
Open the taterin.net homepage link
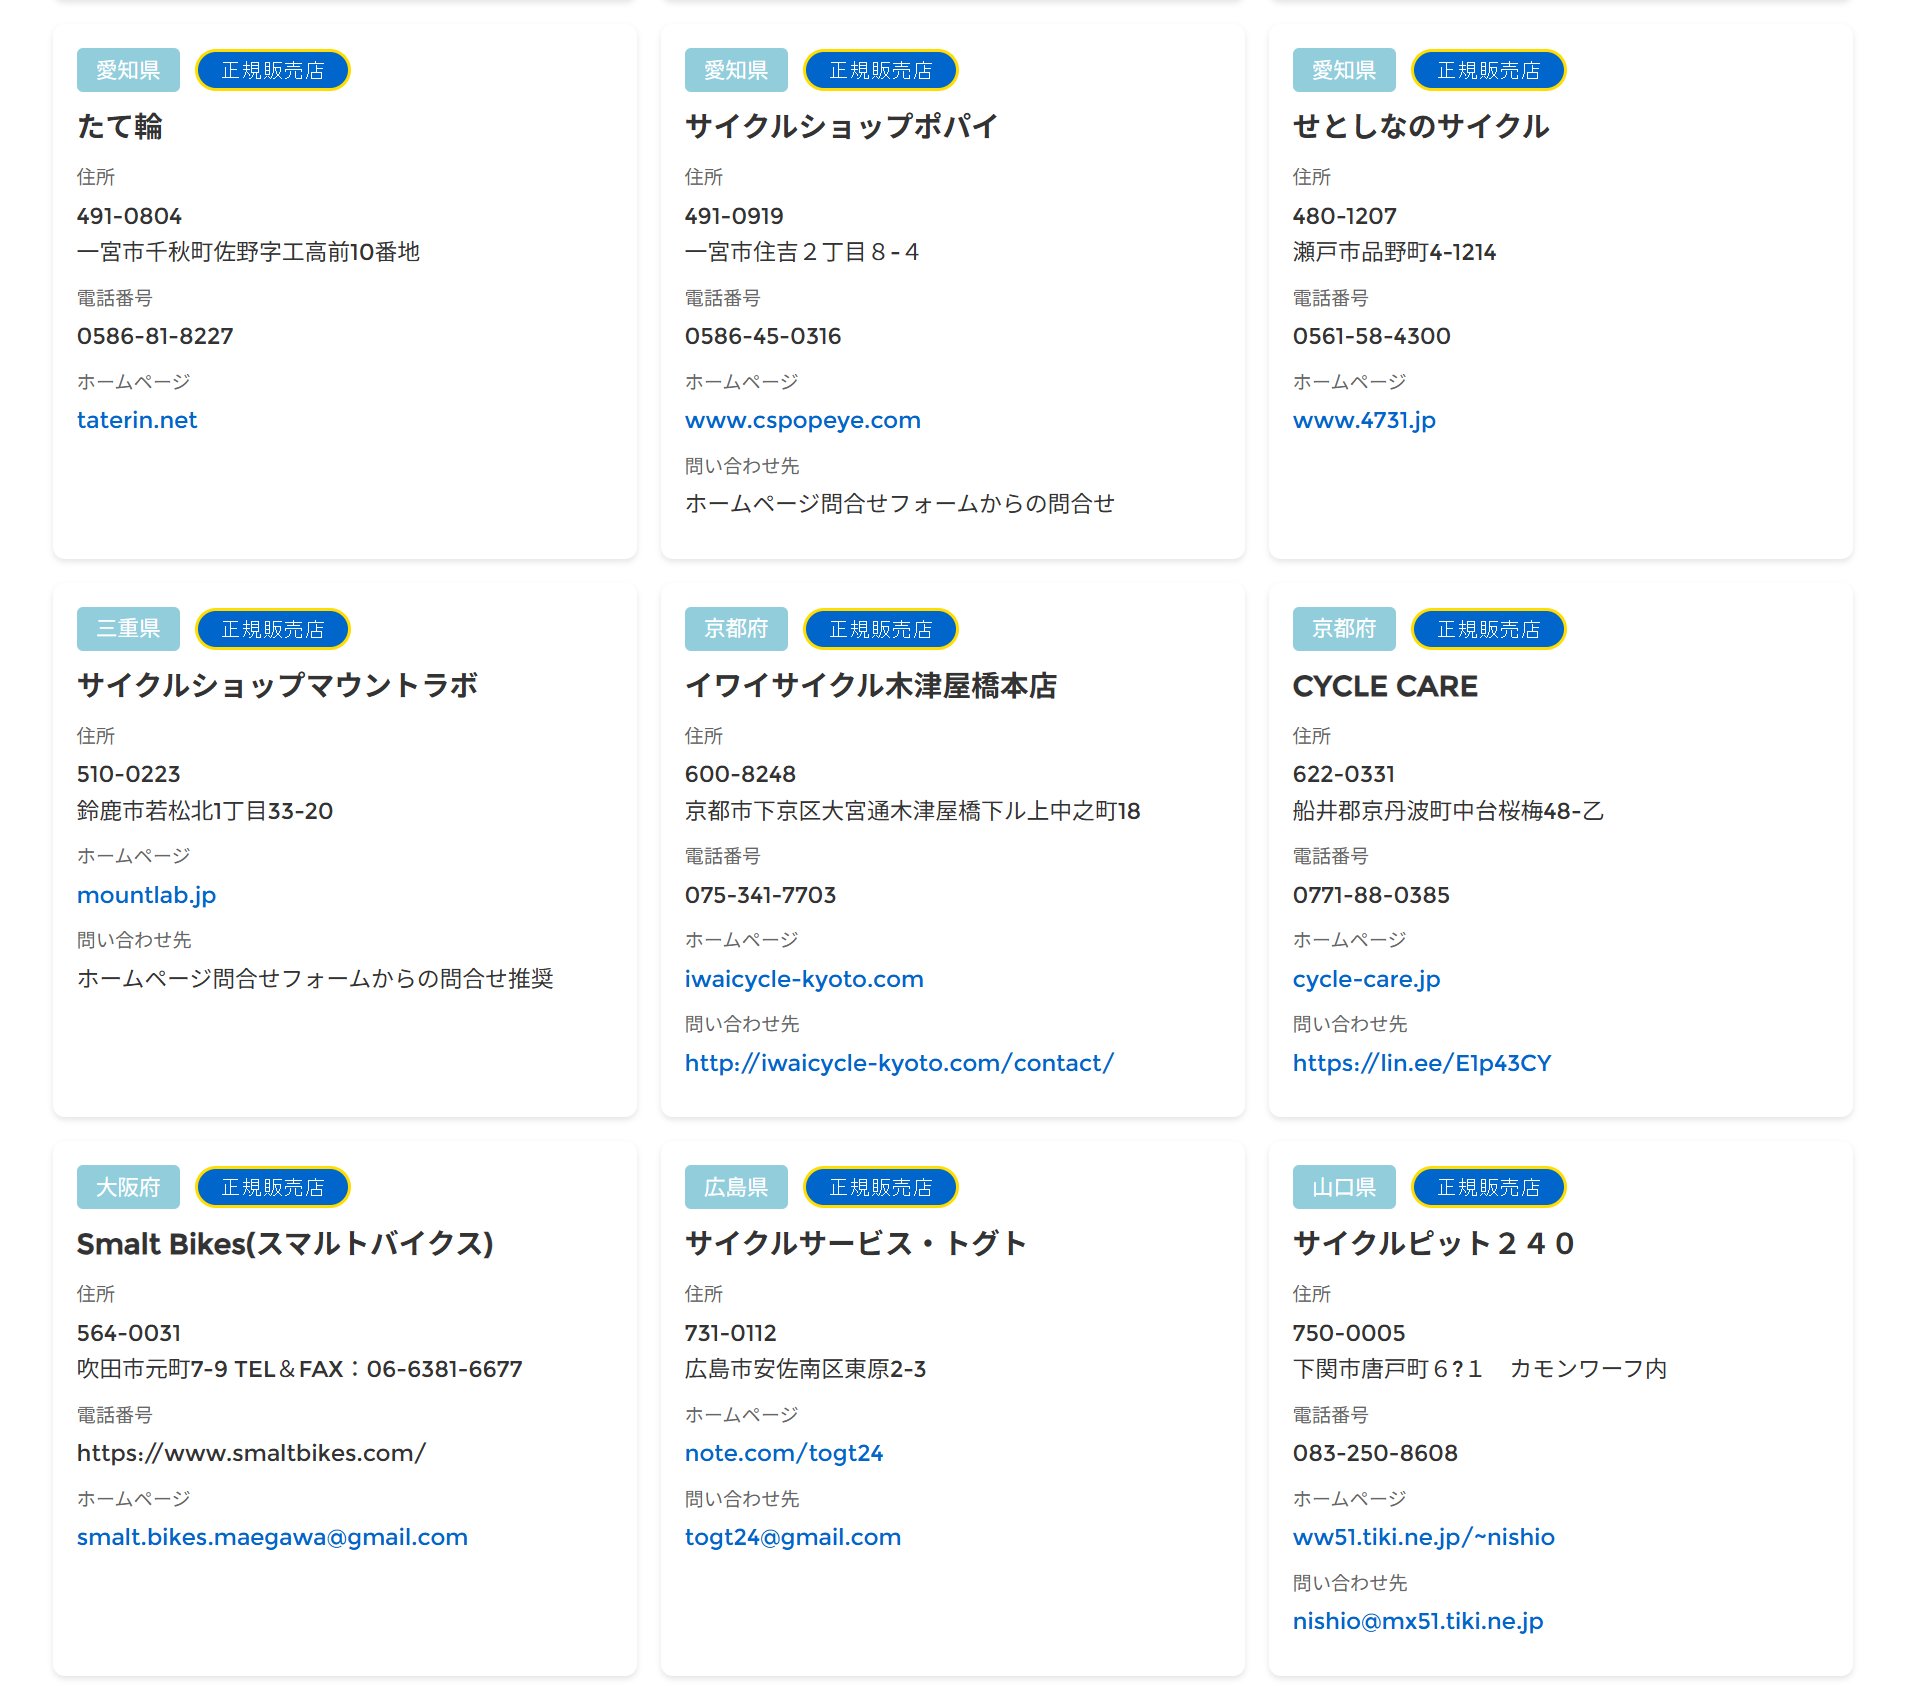(x=137, y=420)
